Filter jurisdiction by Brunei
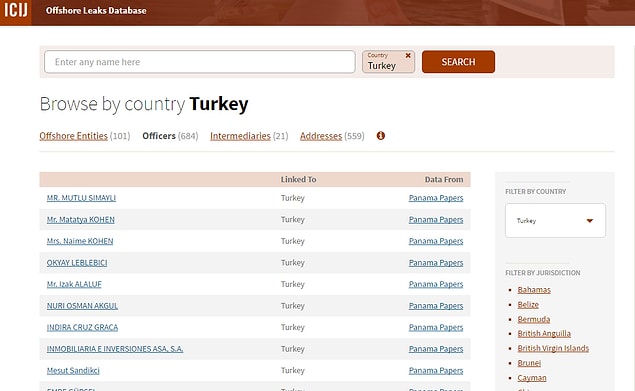The image size is (635, 391). [529, 363]
